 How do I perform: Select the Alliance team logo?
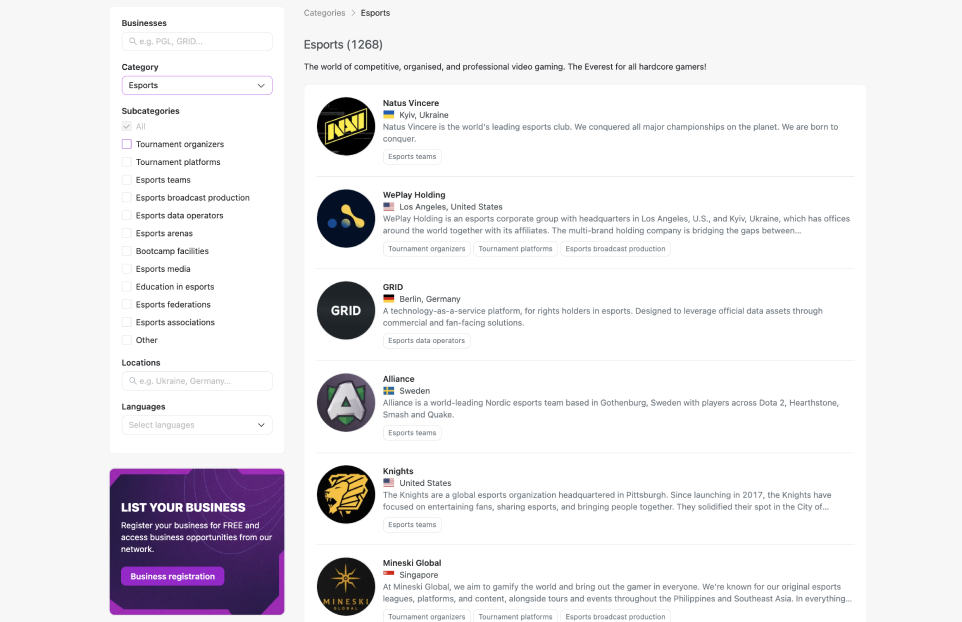[x=345, y=402]
